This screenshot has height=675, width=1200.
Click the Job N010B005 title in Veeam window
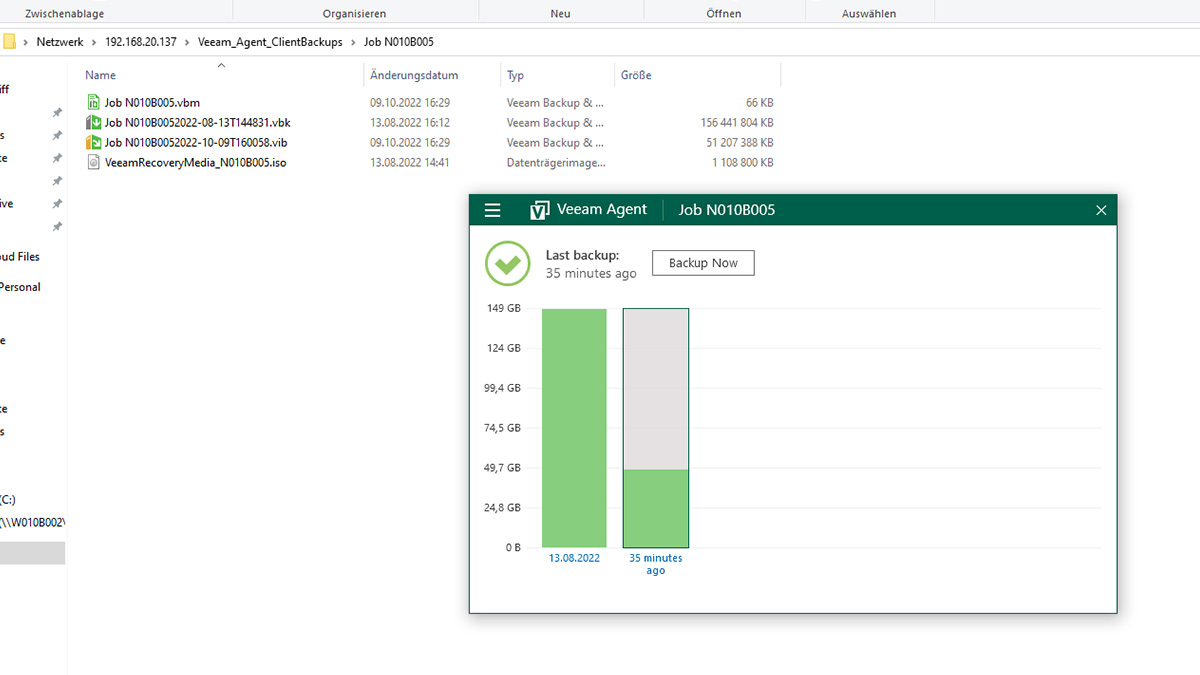point(727,210)
